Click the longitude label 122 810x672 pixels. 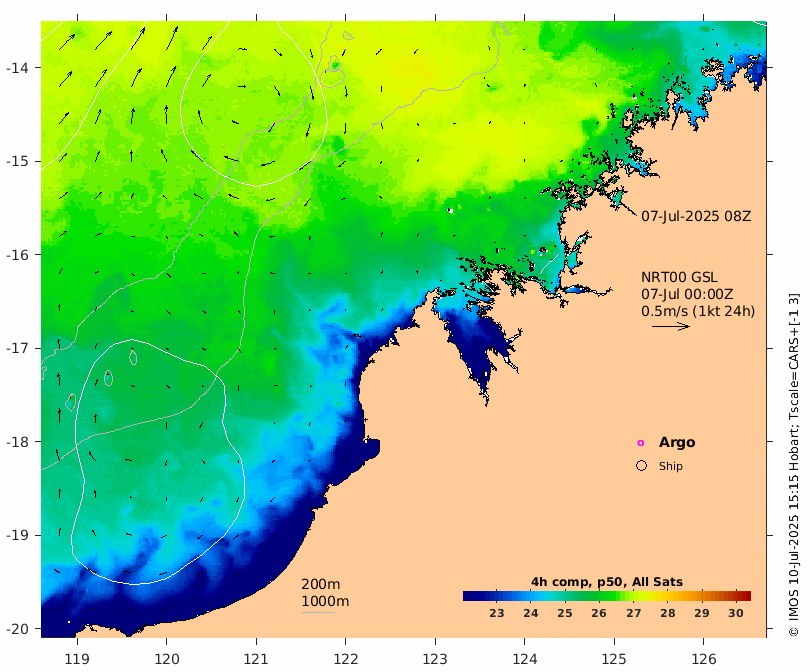(346, 659)
